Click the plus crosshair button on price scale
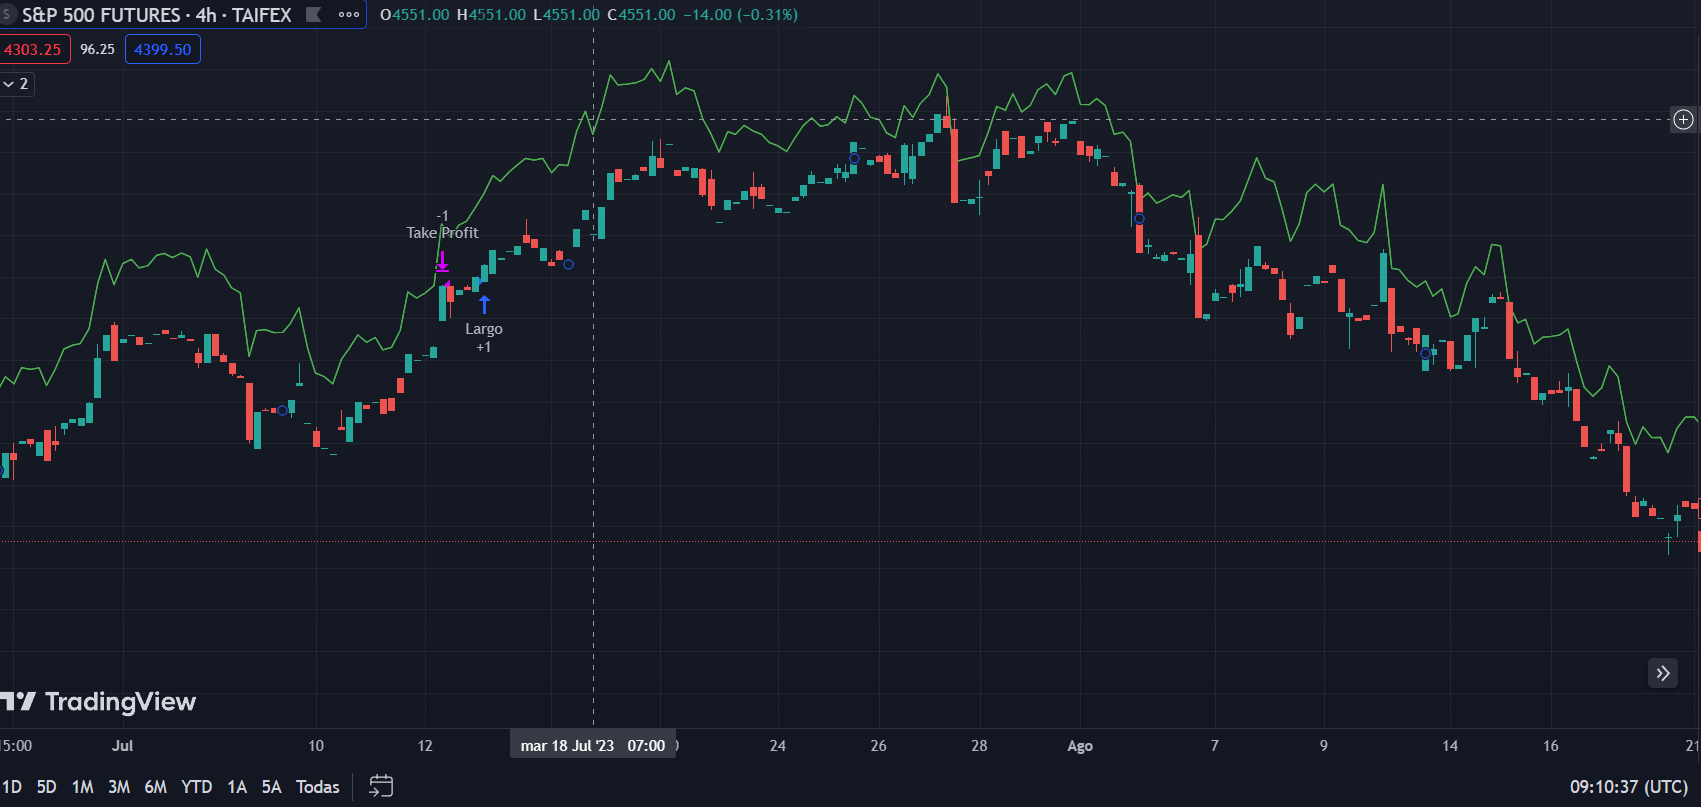The height and width of the screenshot is (807, 1701). click(1684, 120)
